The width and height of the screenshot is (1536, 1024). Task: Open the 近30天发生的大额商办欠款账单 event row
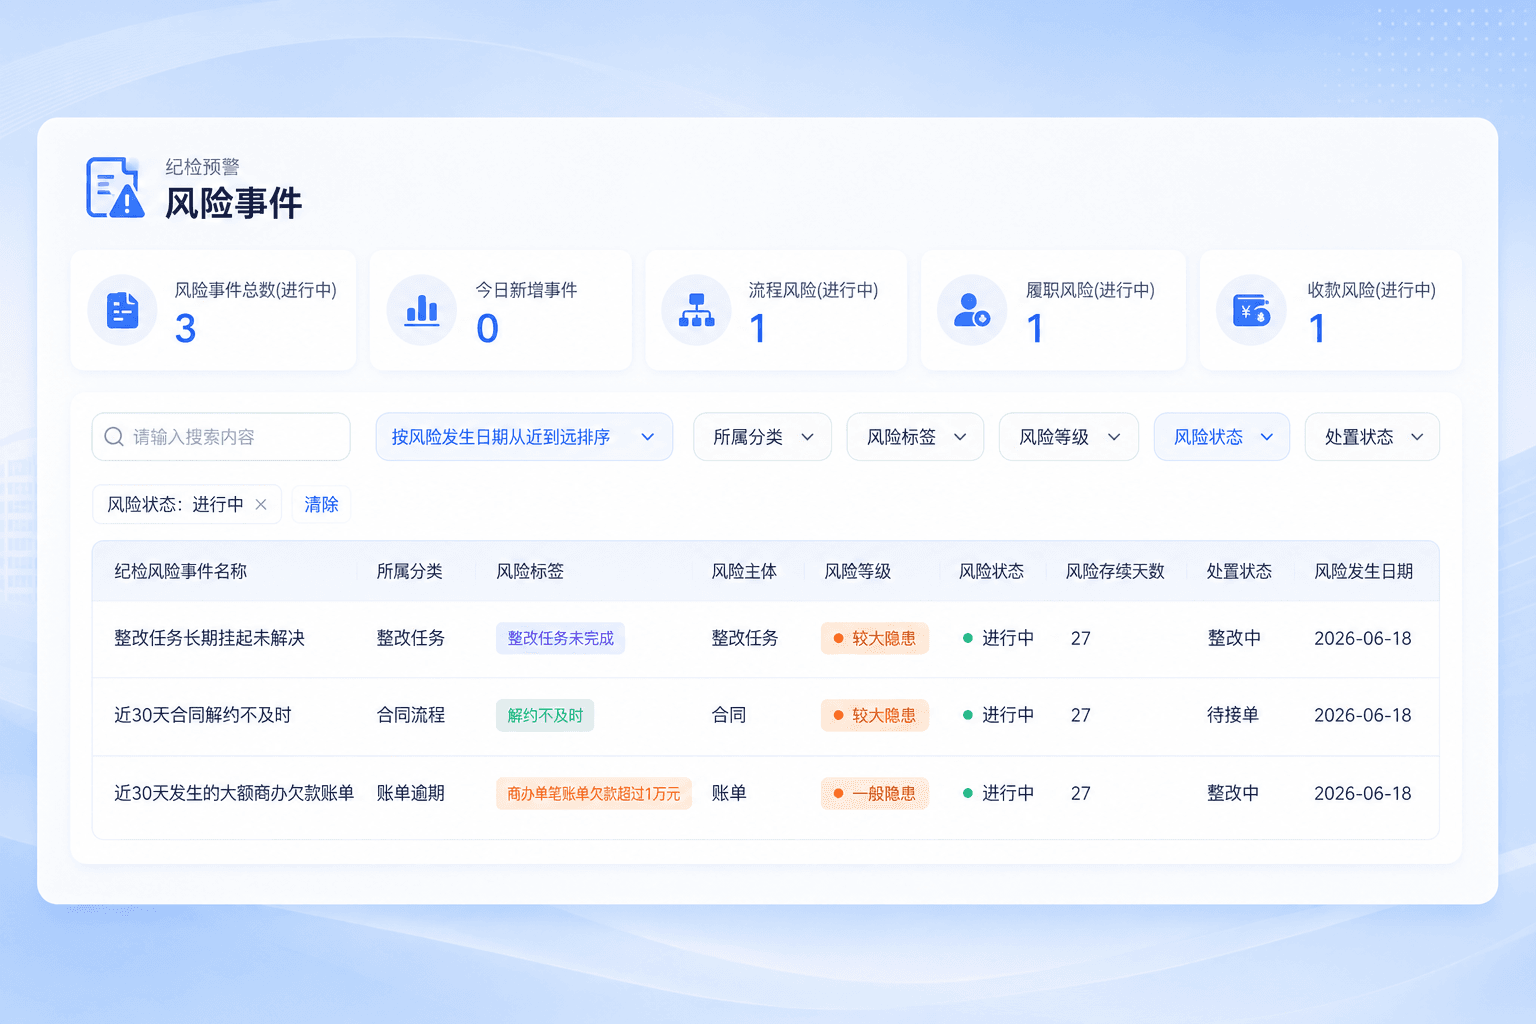[x=766, y=794]
